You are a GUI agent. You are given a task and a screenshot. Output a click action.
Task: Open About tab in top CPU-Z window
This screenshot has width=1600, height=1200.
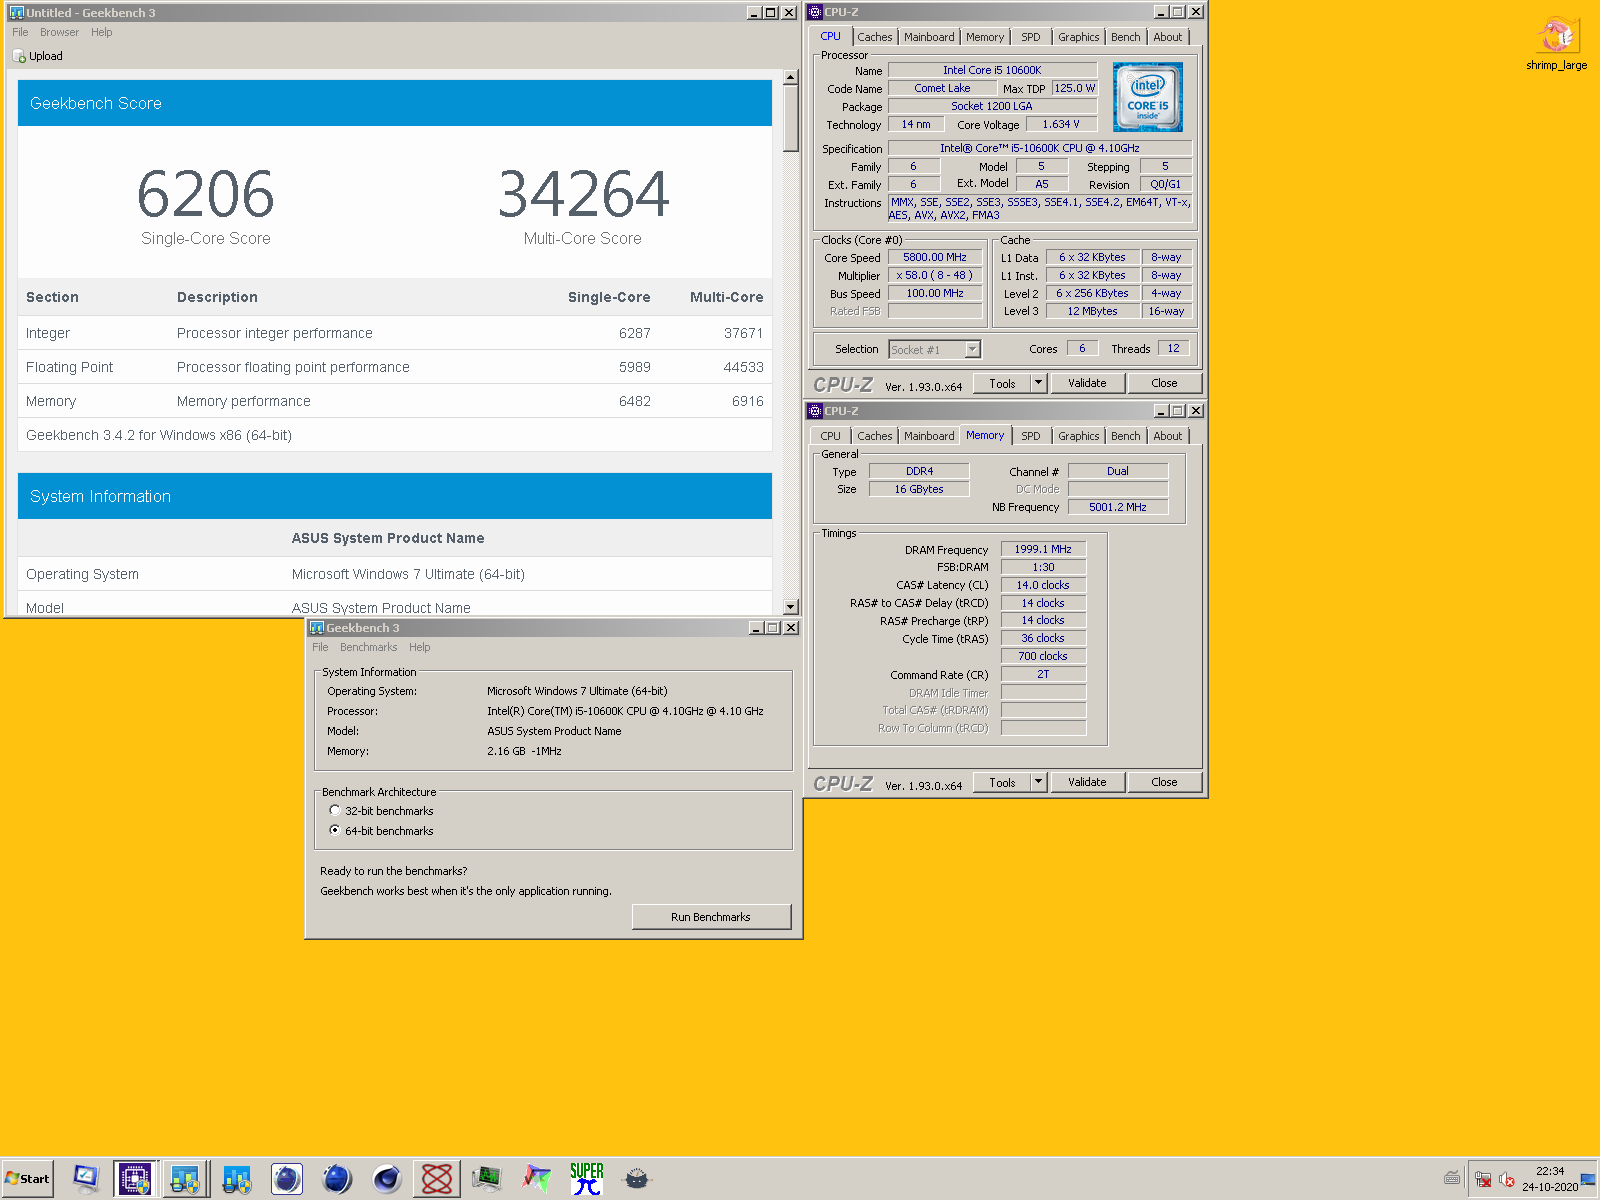(1168, 37)
